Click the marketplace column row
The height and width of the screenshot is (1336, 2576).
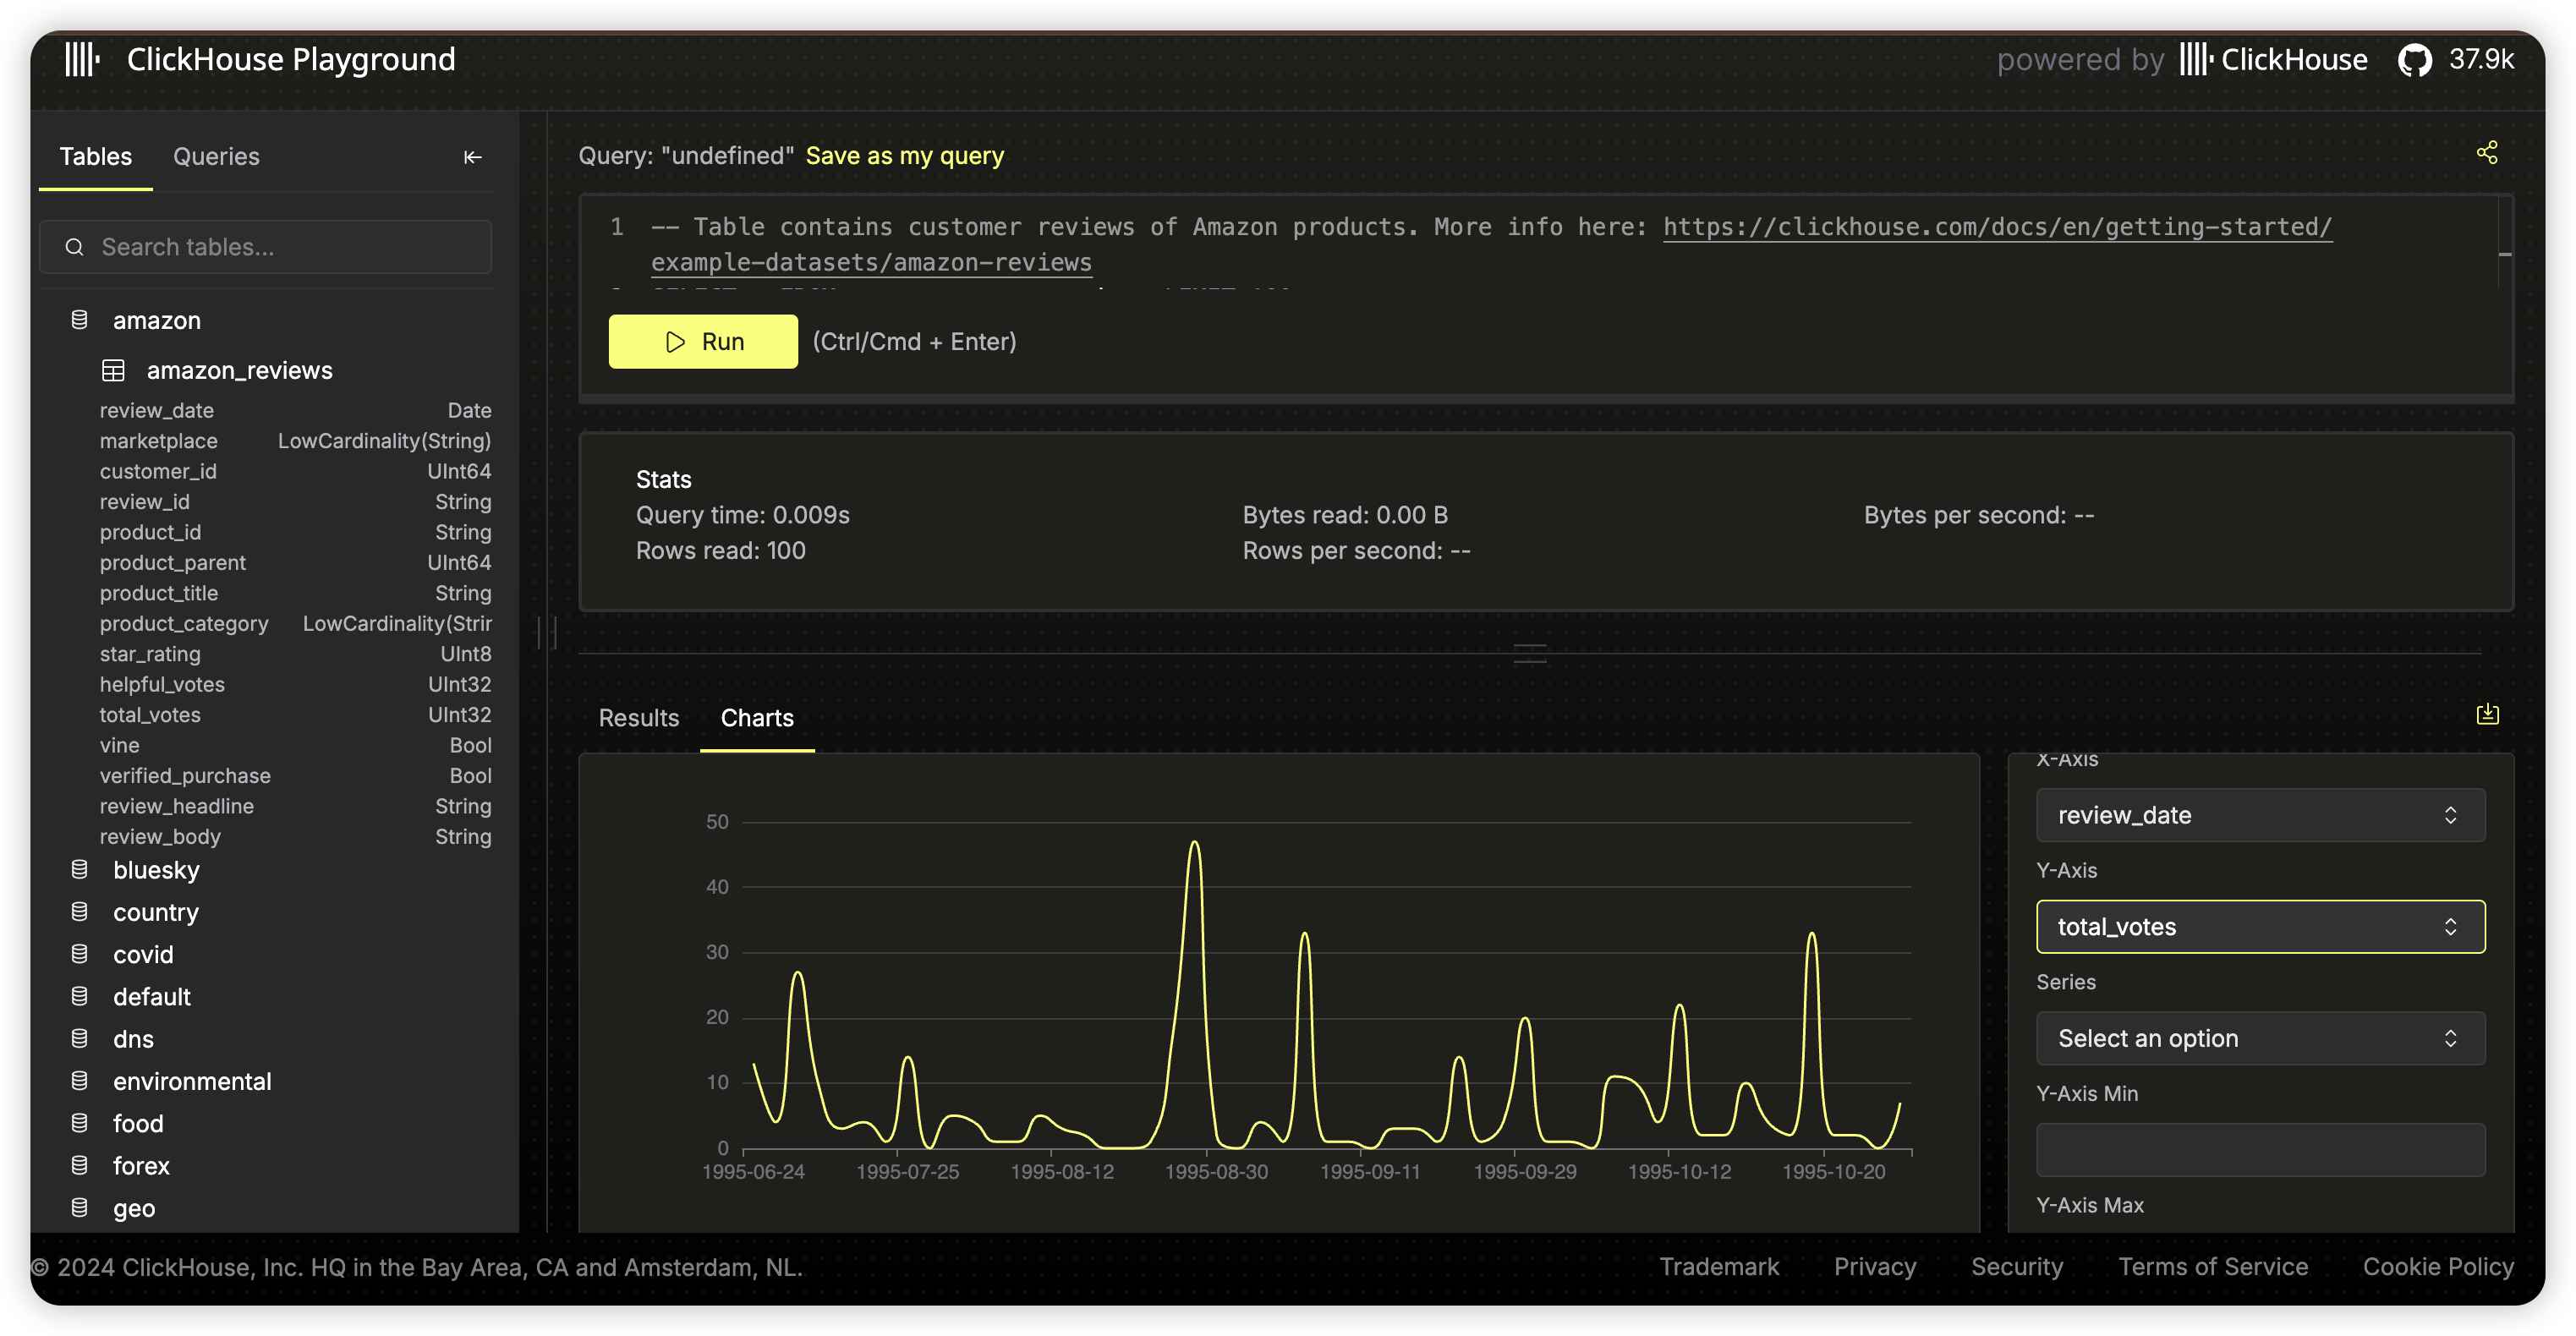click(295, 441)
